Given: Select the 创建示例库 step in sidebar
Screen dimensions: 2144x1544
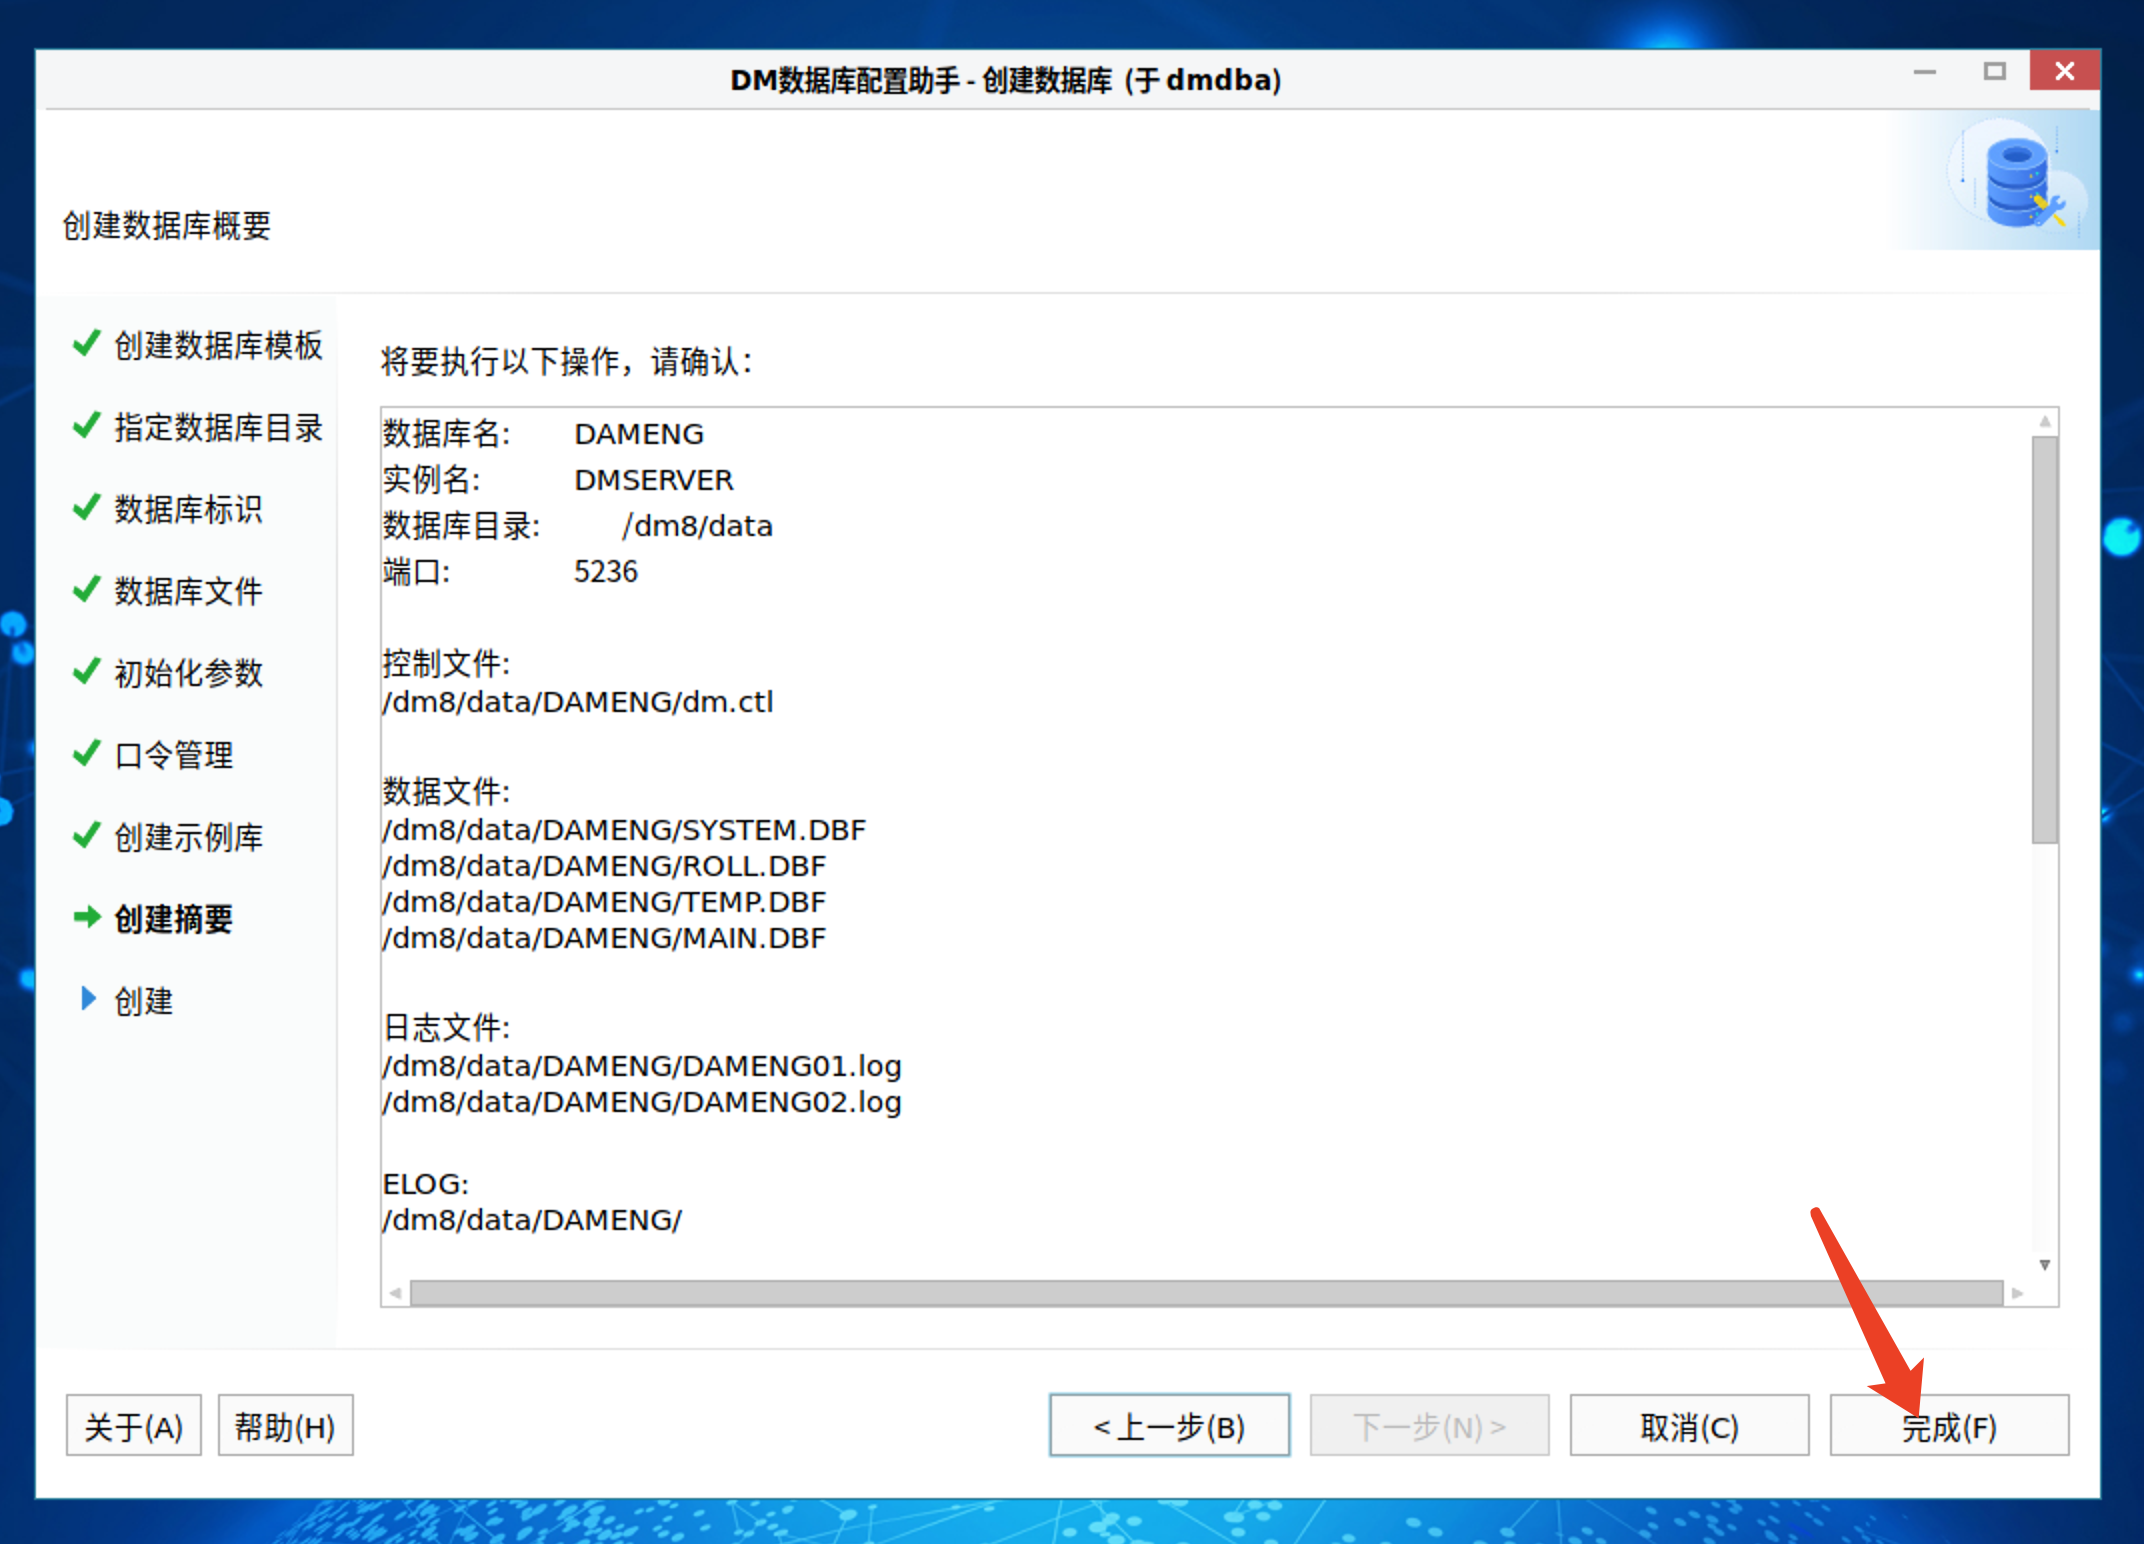Looking at the screenshot, I should coord(188,836).
